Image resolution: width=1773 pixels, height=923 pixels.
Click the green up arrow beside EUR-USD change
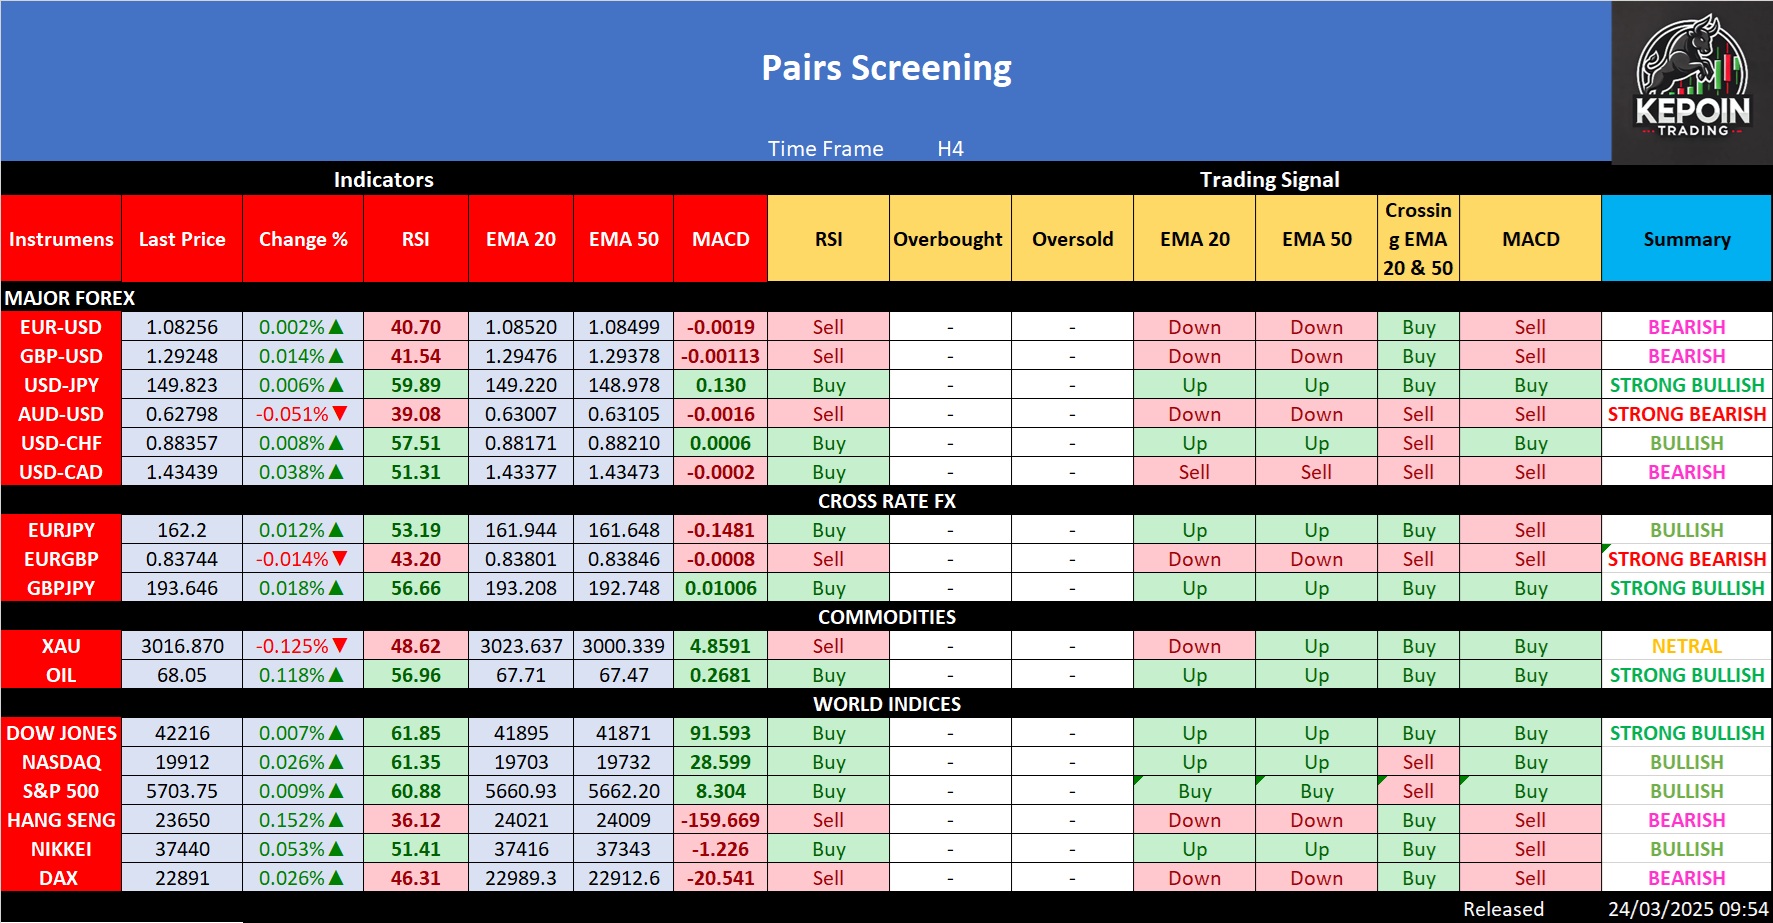[336, 327]
